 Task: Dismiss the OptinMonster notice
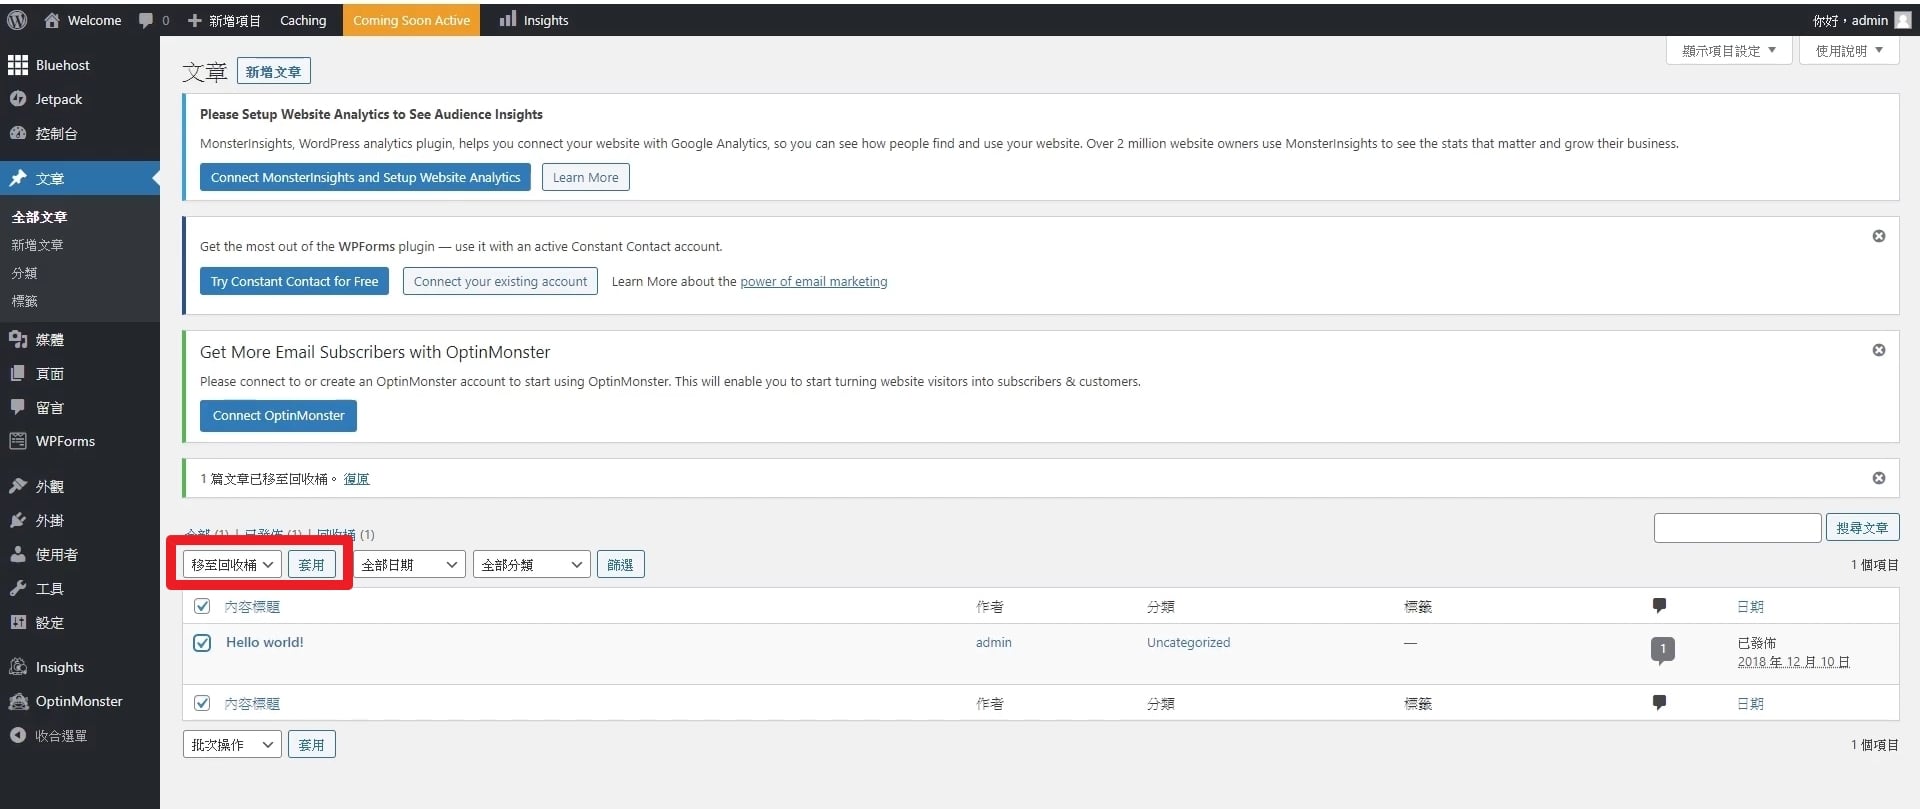[x=1879, y=350]
